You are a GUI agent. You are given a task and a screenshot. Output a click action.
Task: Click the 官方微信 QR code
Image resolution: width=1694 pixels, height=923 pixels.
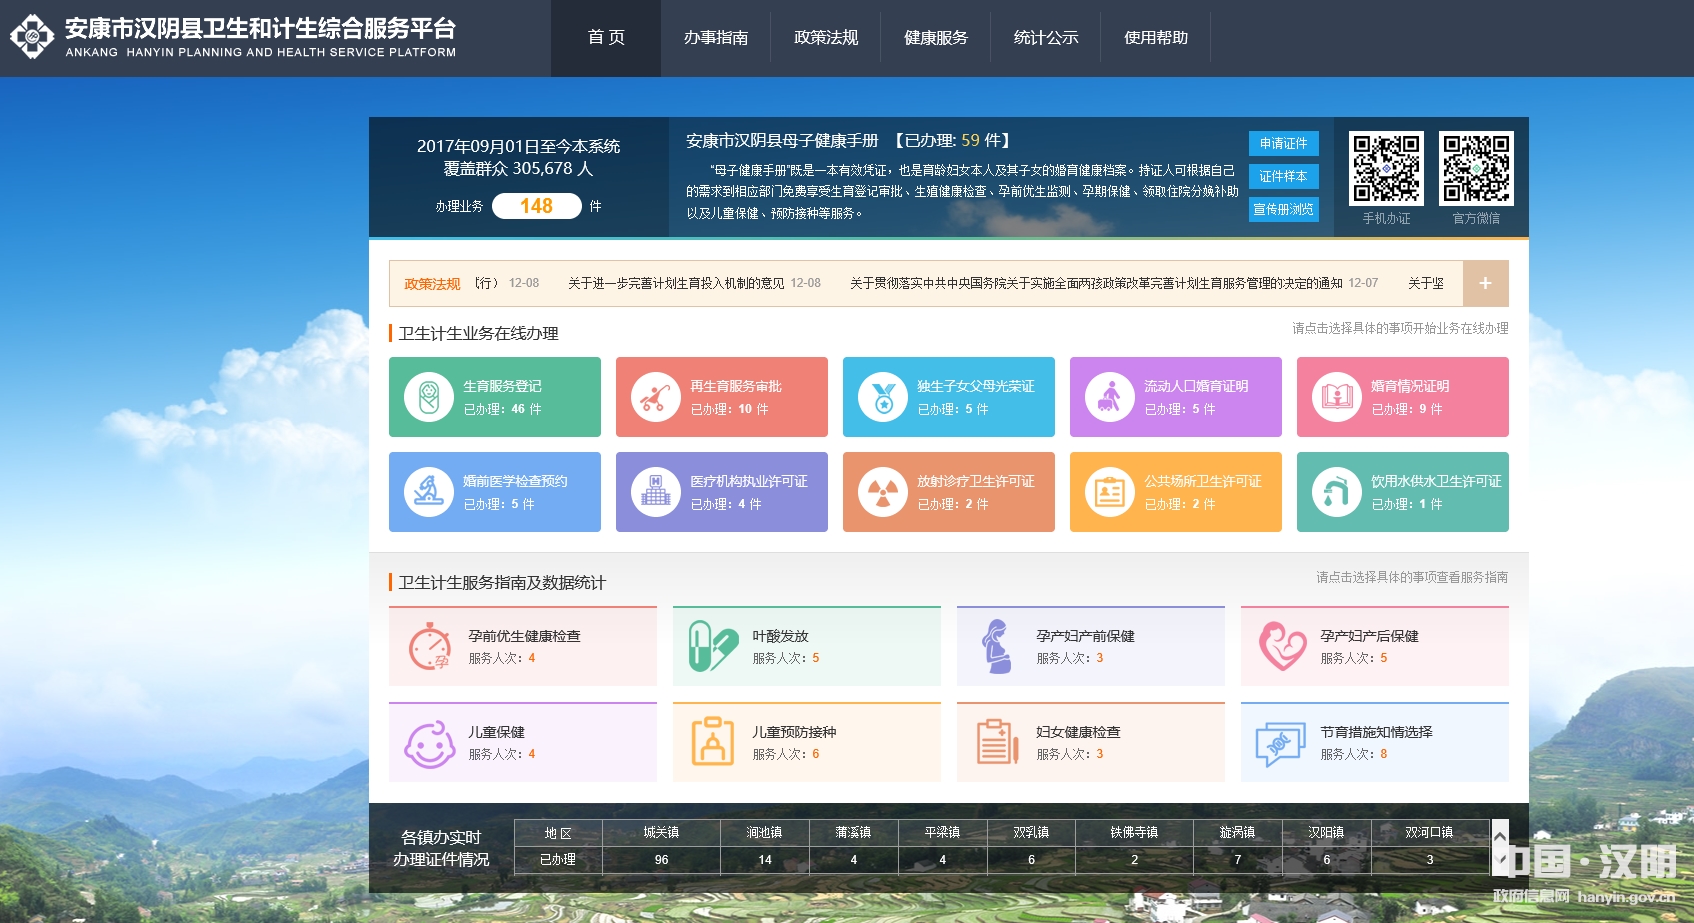point(1476,168)
